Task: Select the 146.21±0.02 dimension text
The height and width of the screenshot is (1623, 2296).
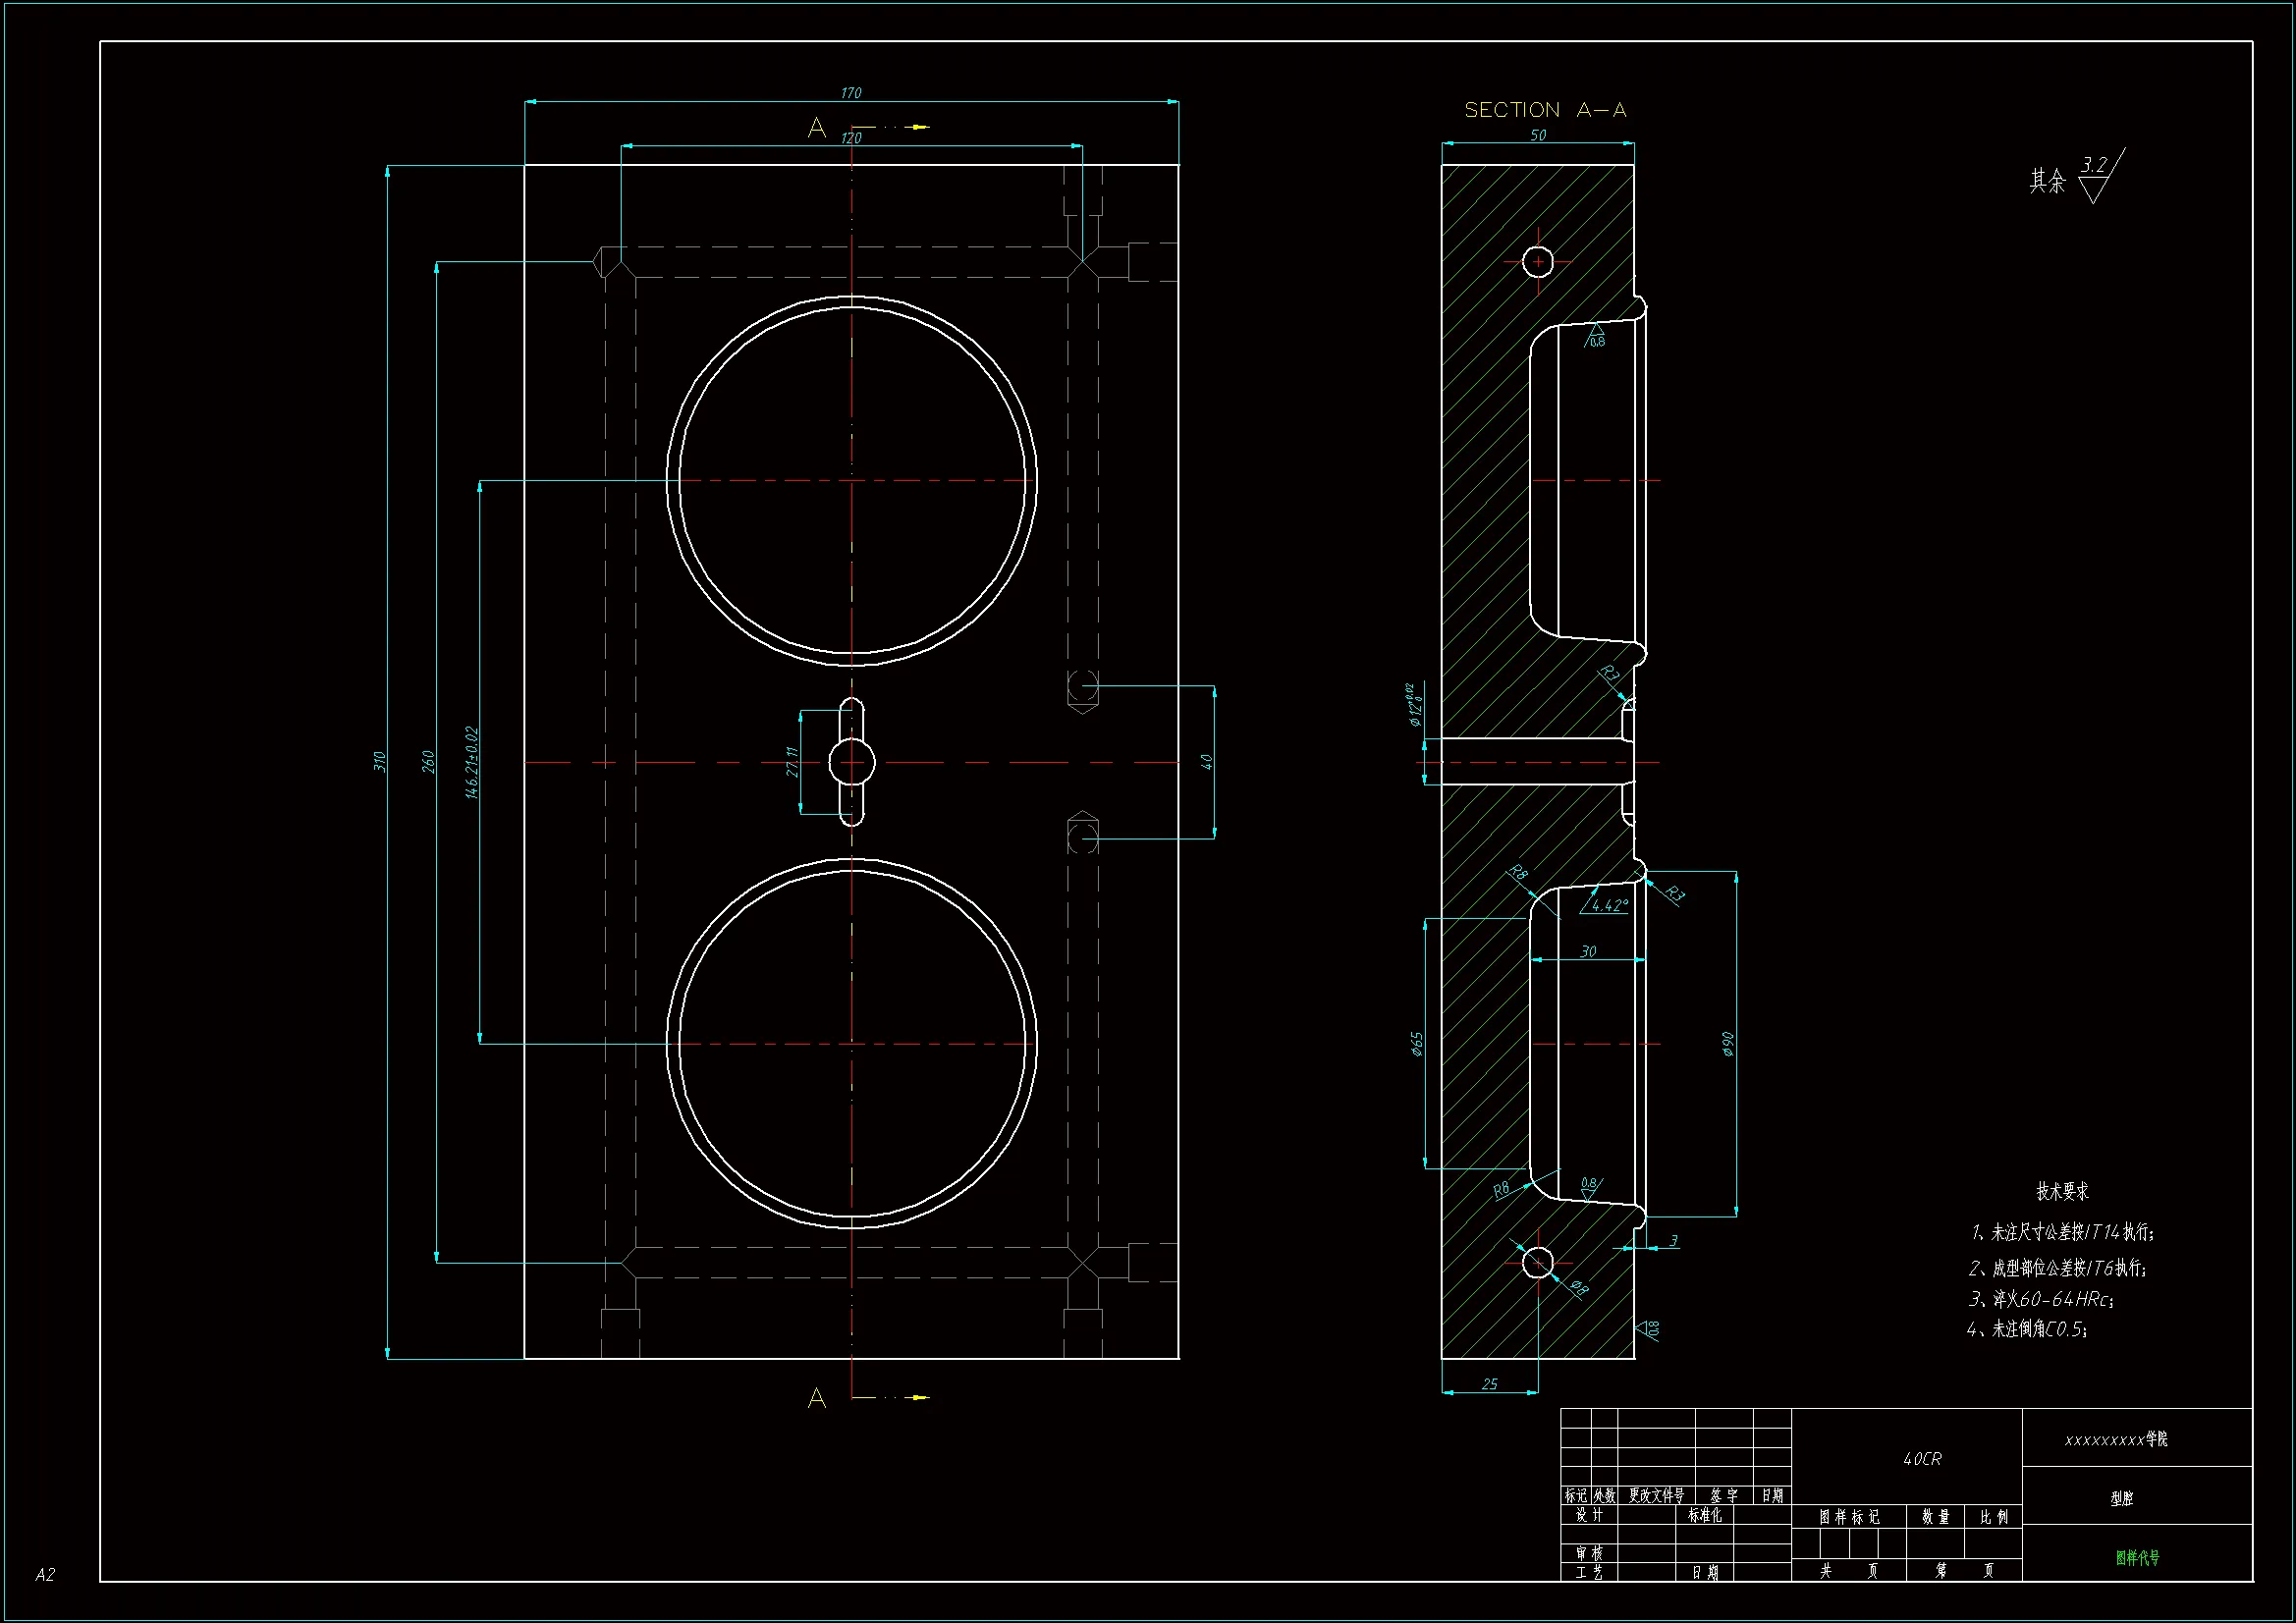Action: 472,762
